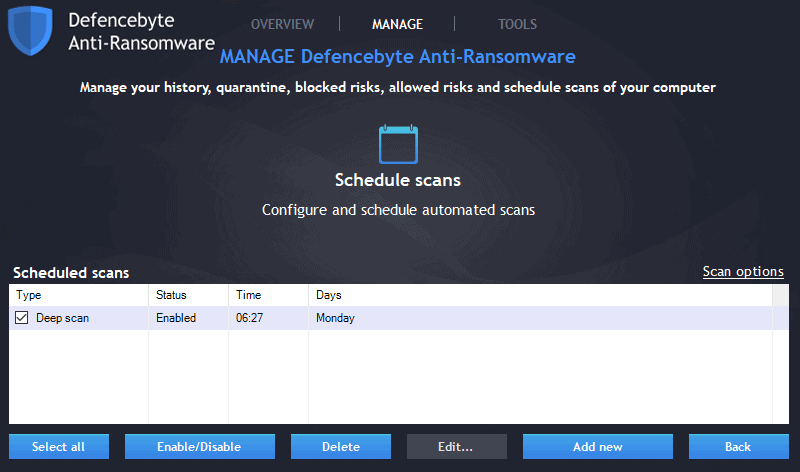Click the Select all button

point(59,446)
